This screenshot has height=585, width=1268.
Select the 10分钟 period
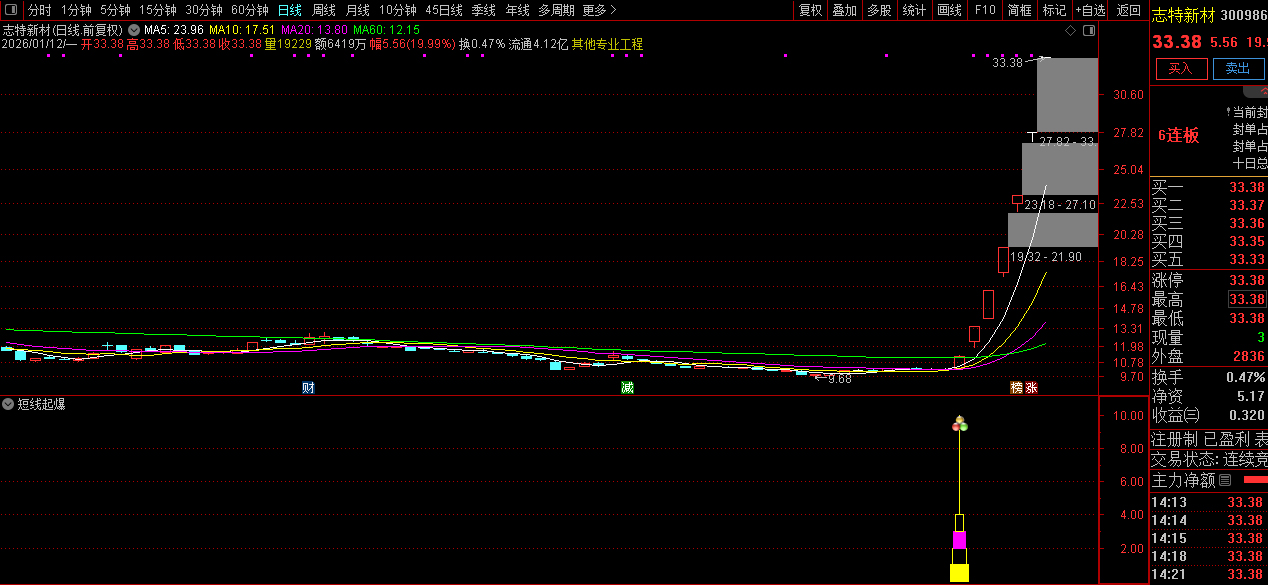tap(397, 10)
